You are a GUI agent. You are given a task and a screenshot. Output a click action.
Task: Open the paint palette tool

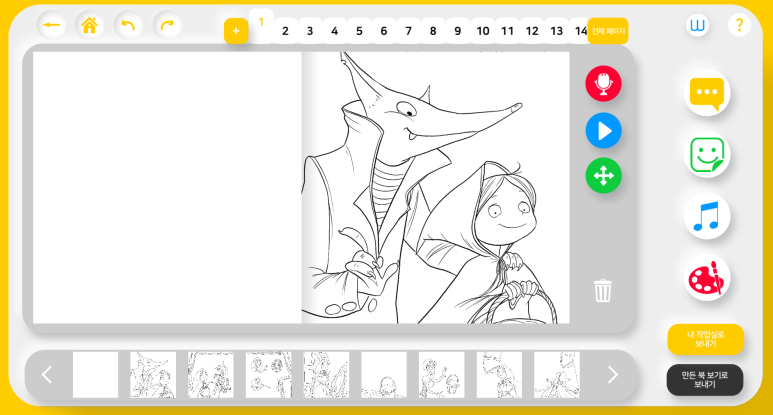pos(707,278)
